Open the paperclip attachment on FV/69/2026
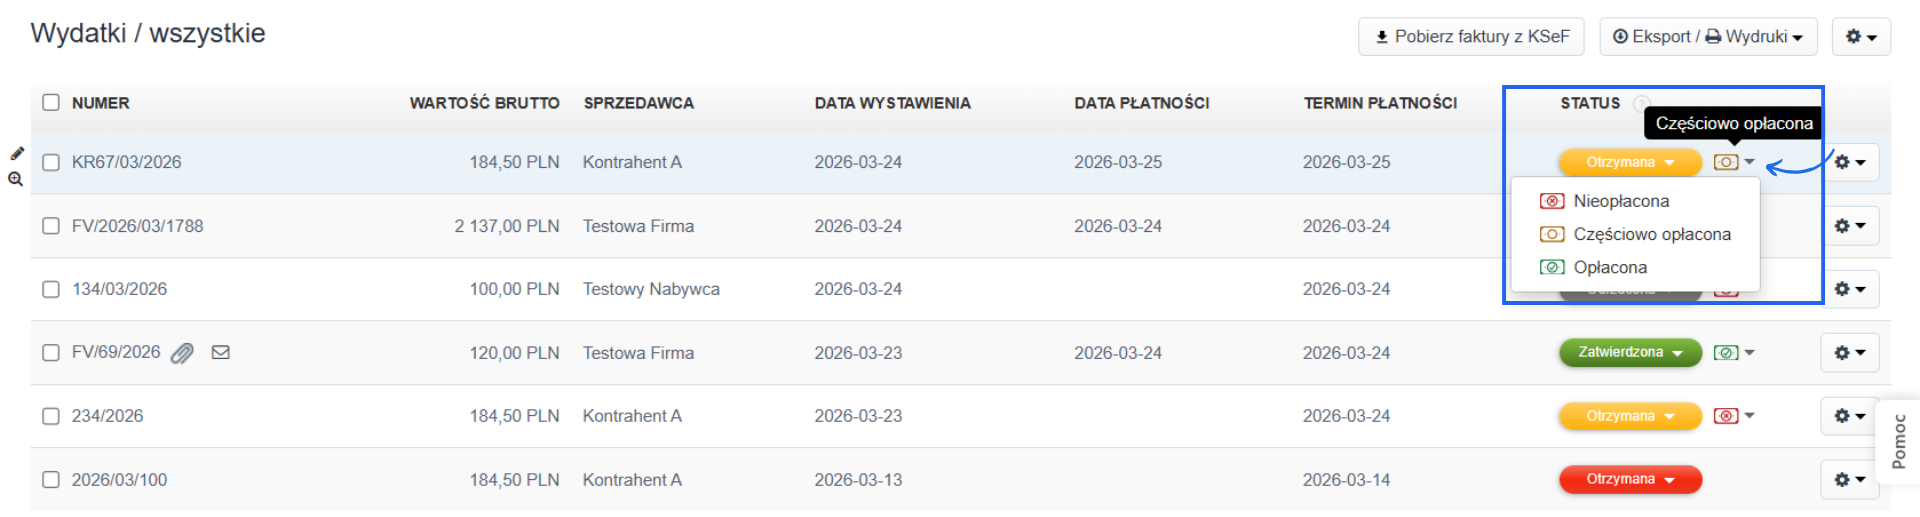 pyautogui.click(x=182, y=353)
